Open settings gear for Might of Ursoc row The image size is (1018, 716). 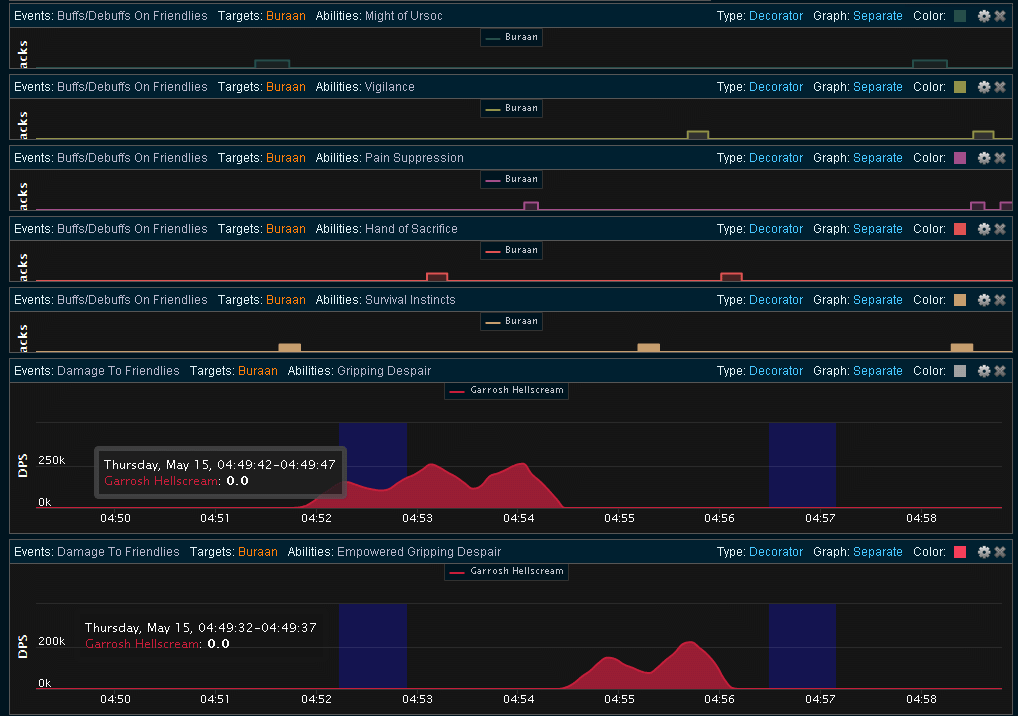(x=984, y=16)
